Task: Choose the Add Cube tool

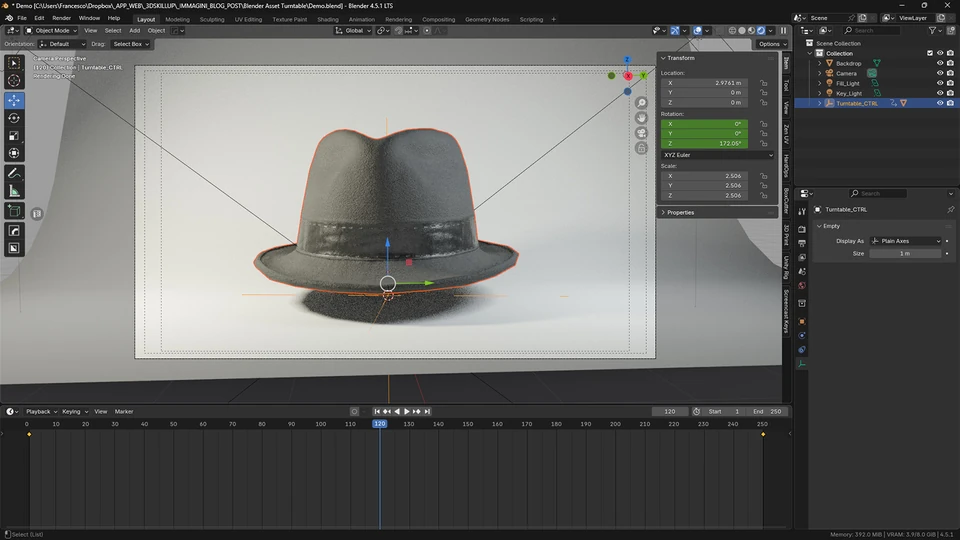Action: 14,211
